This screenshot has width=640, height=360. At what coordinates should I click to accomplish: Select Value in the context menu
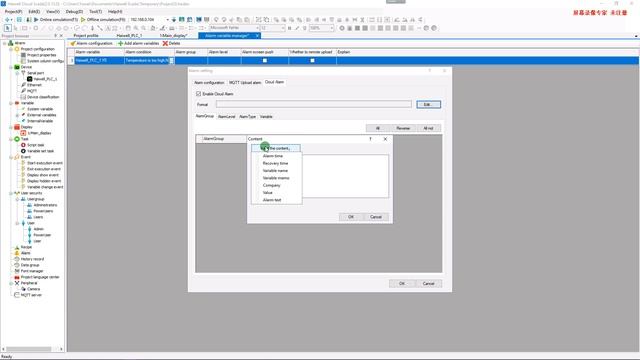click(x=267, y=193)
